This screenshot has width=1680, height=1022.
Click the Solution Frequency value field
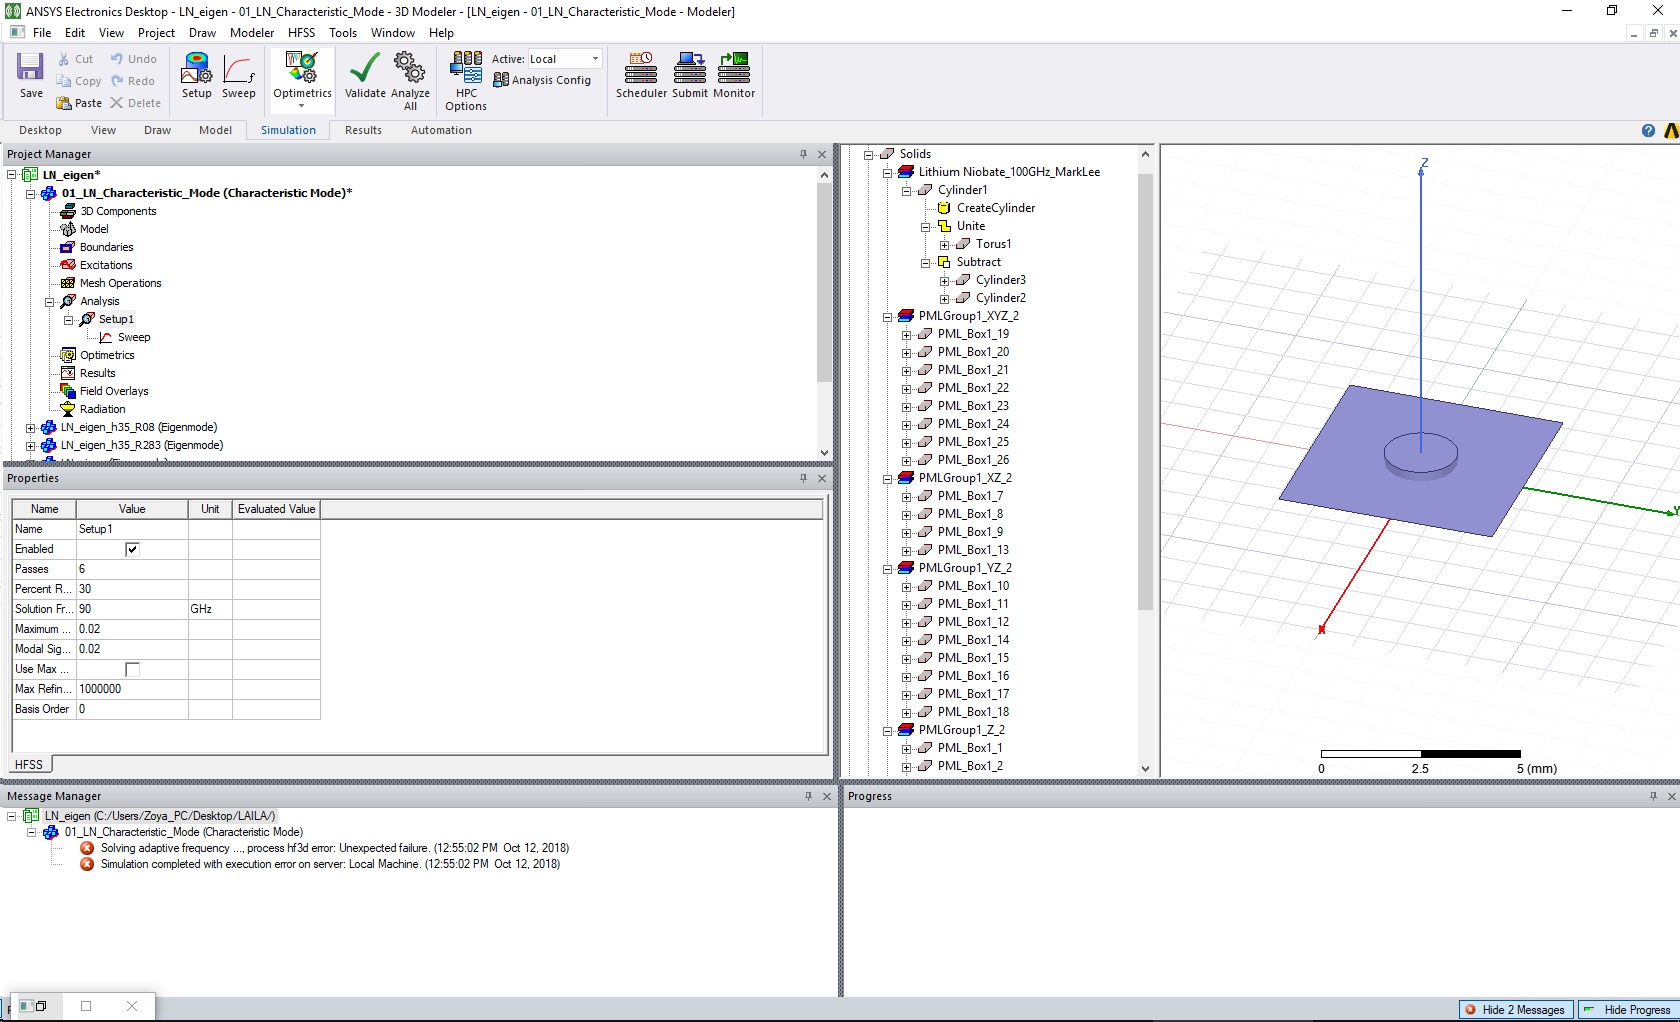(x=132, y=609)
